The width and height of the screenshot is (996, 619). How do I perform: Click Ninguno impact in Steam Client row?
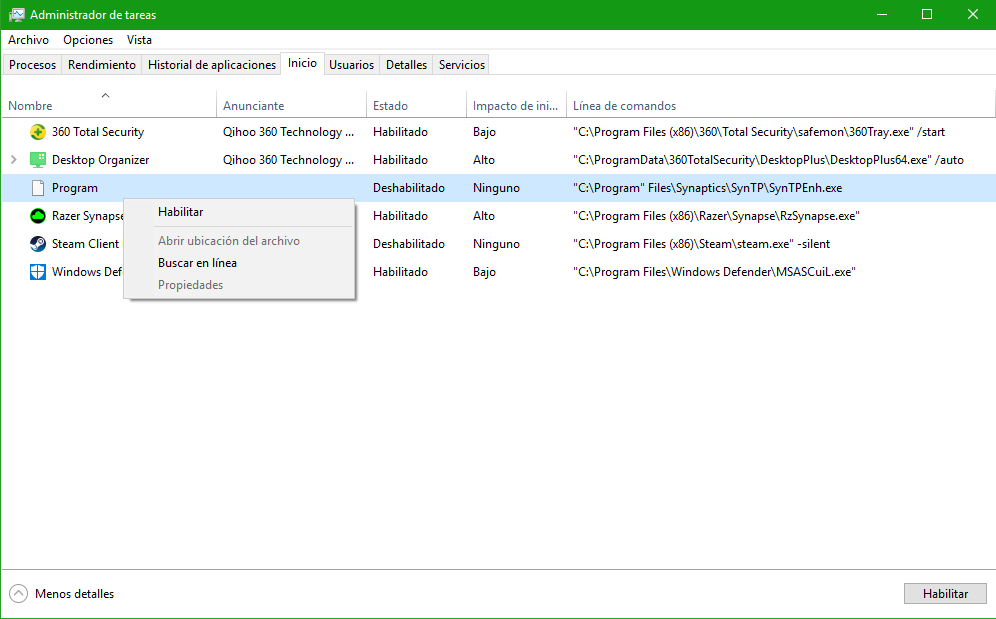click(496, 244)
